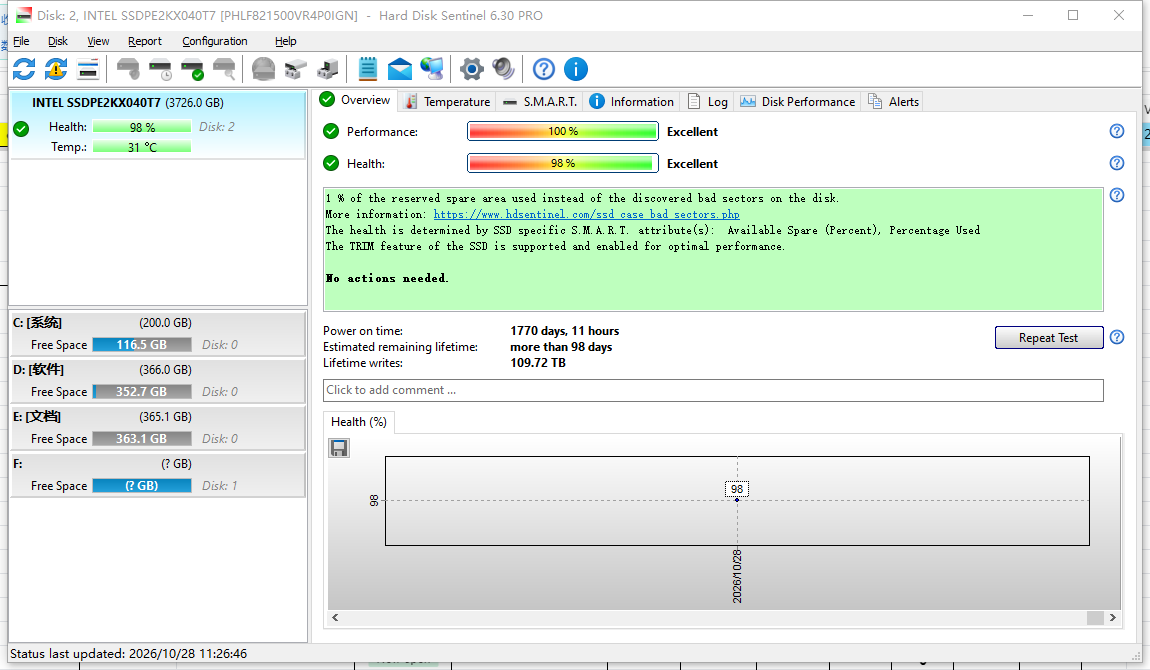Image resolution: width=1150 pixels, height=670 pixels.
Task: Click the 'Click to add comment' field
Action: click(x=713, y=390)
